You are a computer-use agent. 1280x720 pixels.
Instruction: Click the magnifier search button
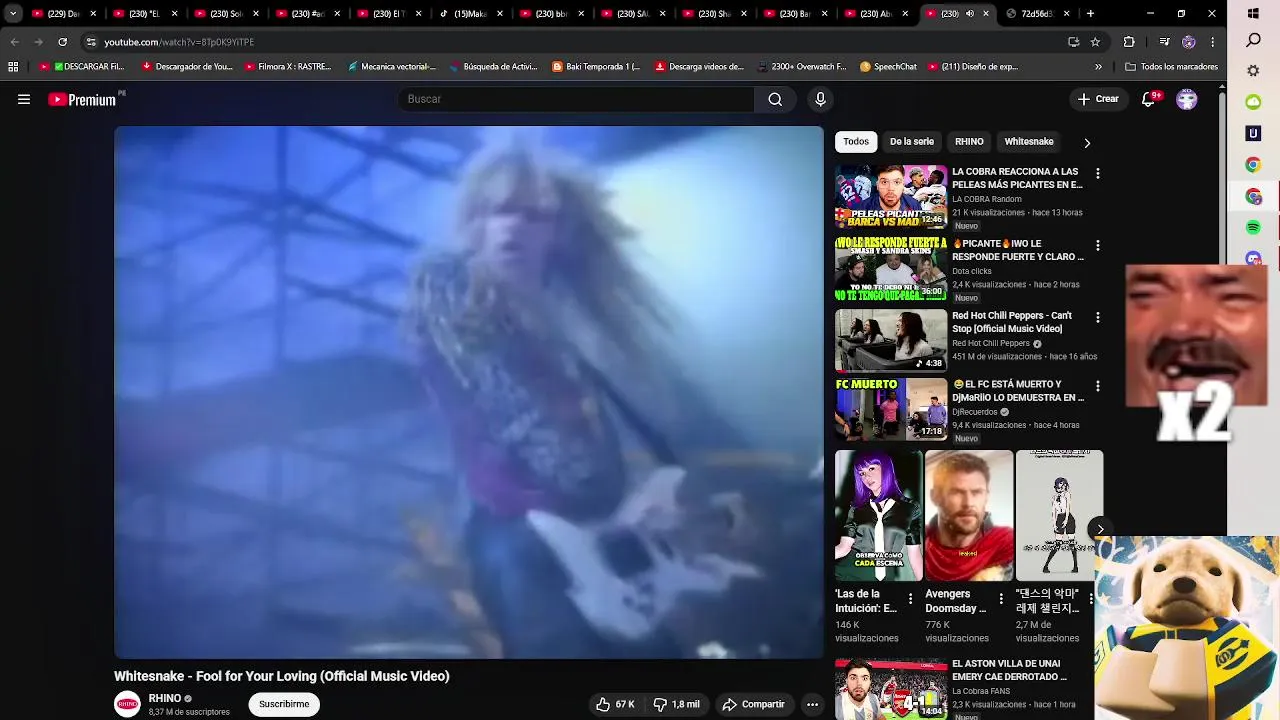point(775,99)
